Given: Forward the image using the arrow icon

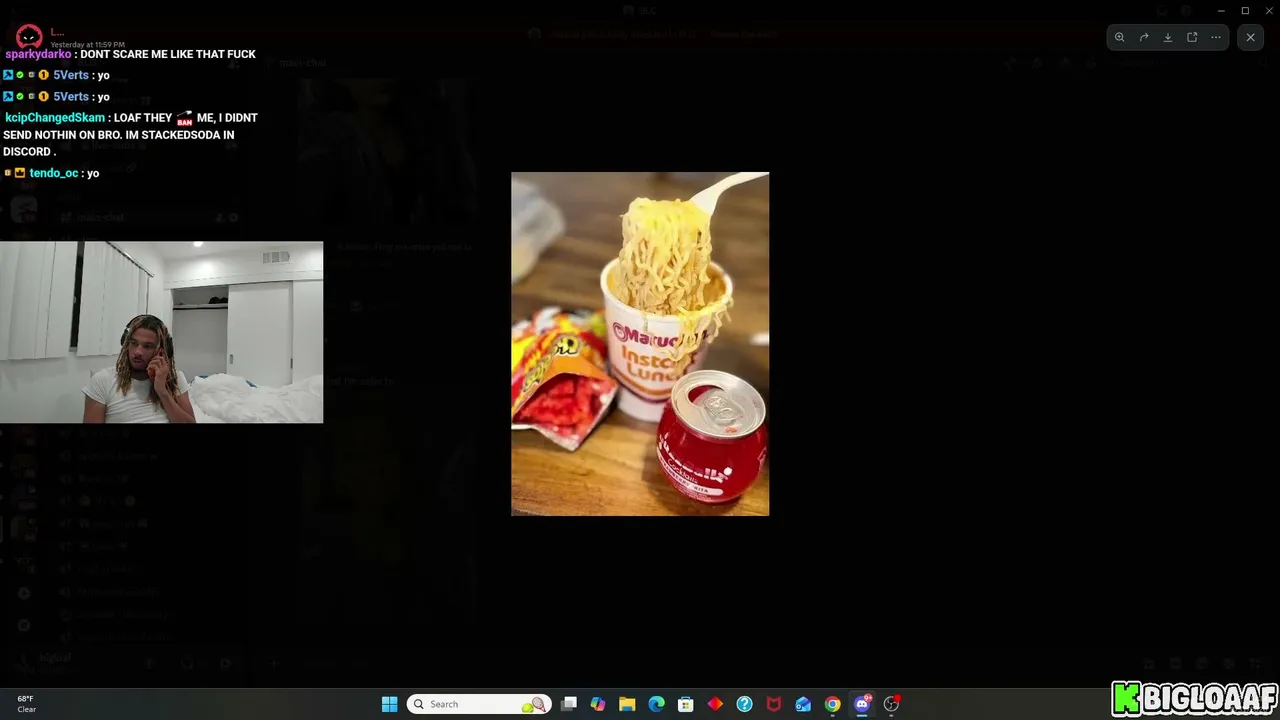Looking at the screenshot, I should [1144, 37].
